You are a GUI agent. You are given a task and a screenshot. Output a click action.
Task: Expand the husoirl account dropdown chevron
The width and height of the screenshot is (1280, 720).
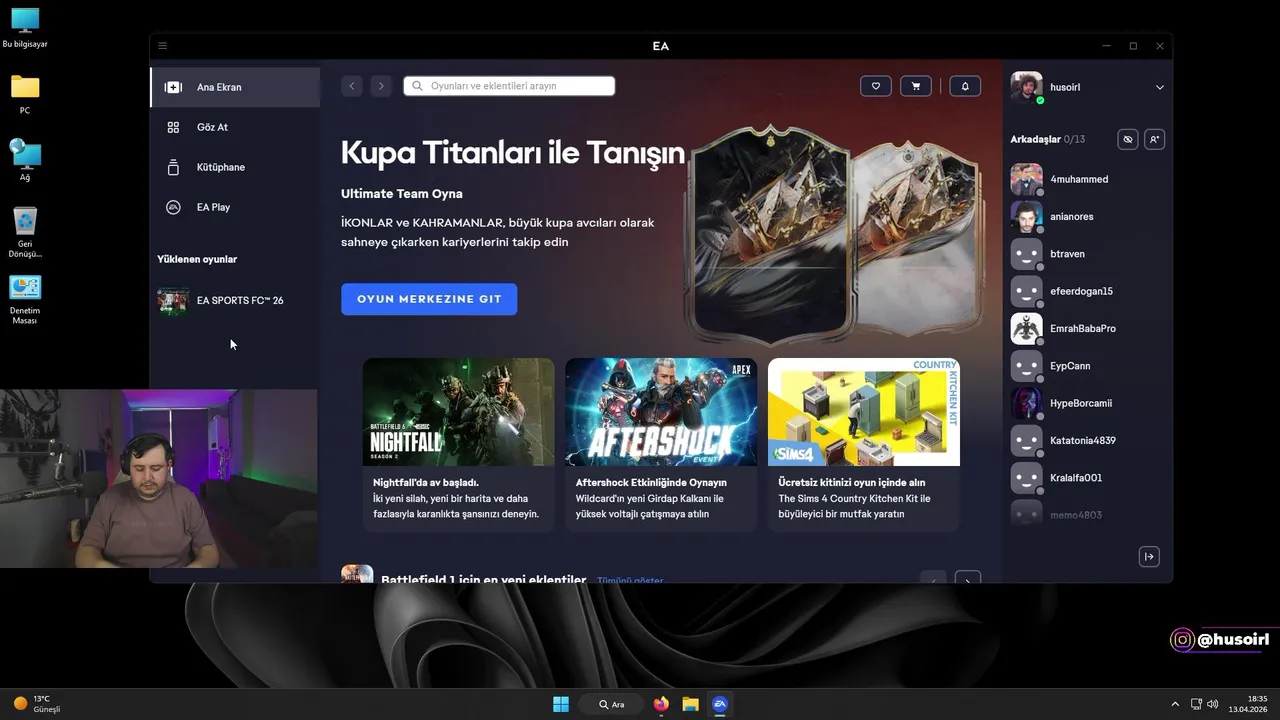coord(1160,87)
